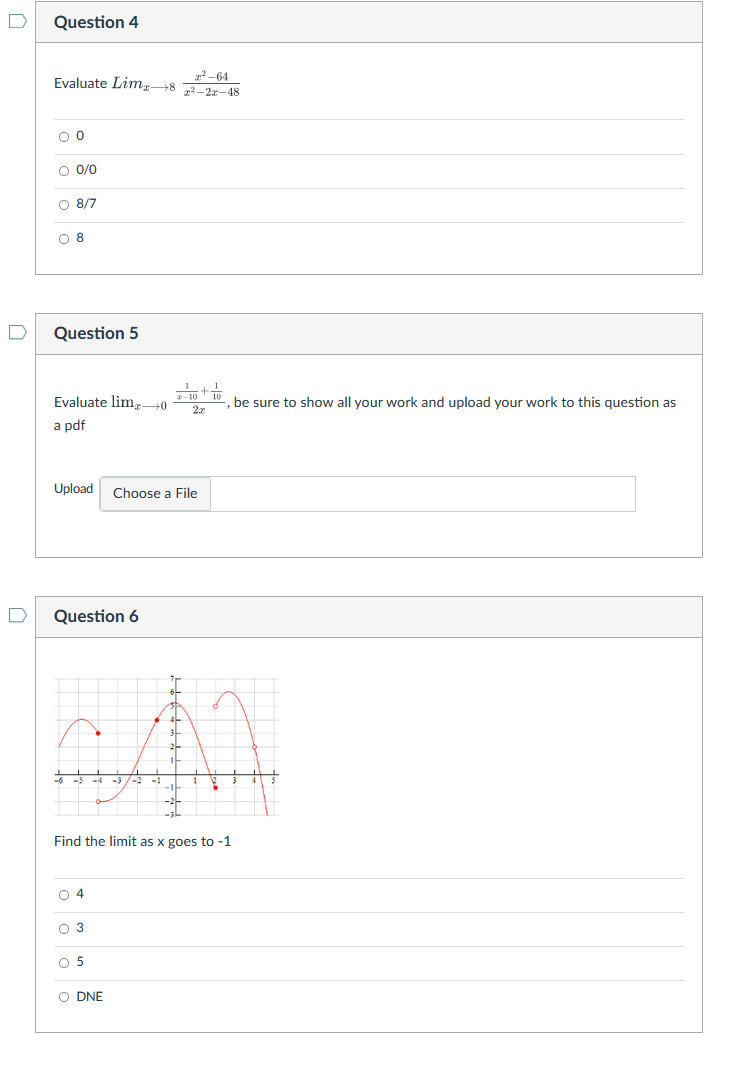Select answer 3 in Question 6
This screenshot has width=738, height=1066.
coord(62,928)
